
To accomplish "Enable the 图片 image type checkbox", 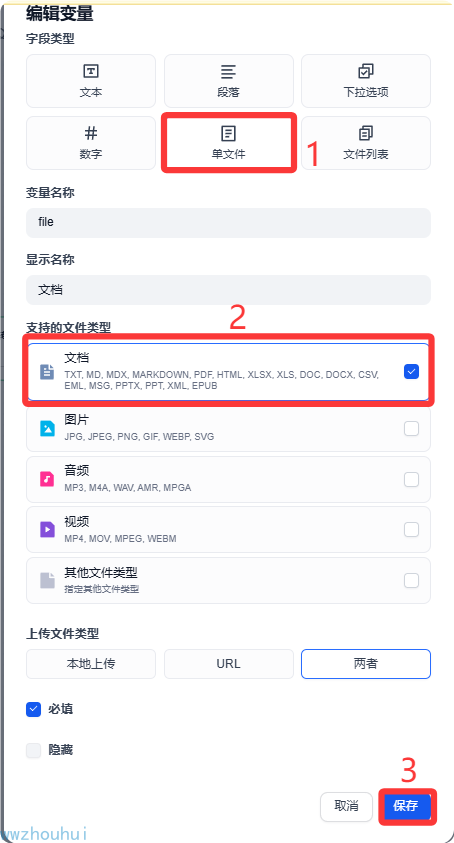I will coord(412,428).
